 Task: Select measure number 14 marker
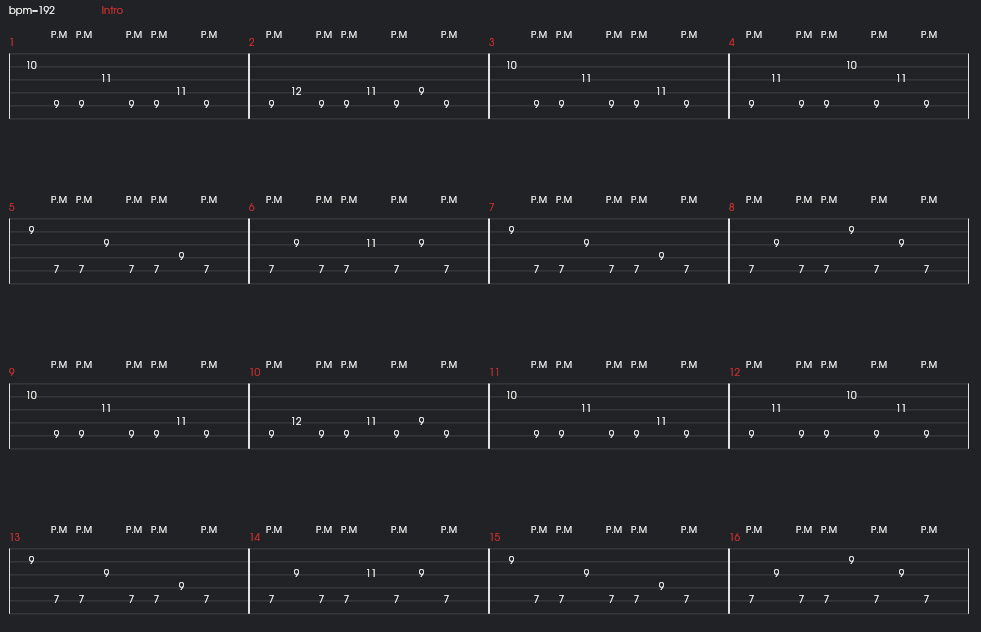tap(255, 537)
